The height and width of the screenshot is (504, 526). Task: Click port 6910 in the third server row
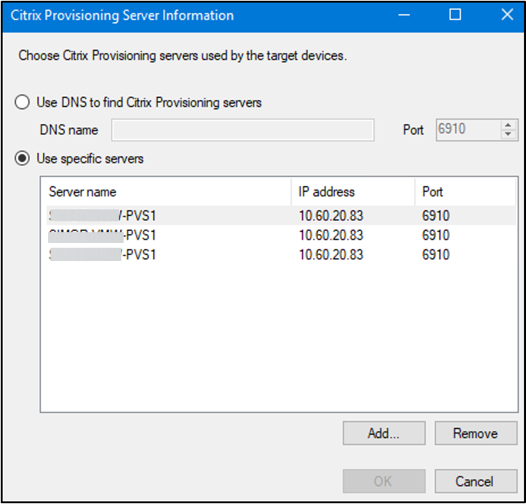[x=436, y=255]
